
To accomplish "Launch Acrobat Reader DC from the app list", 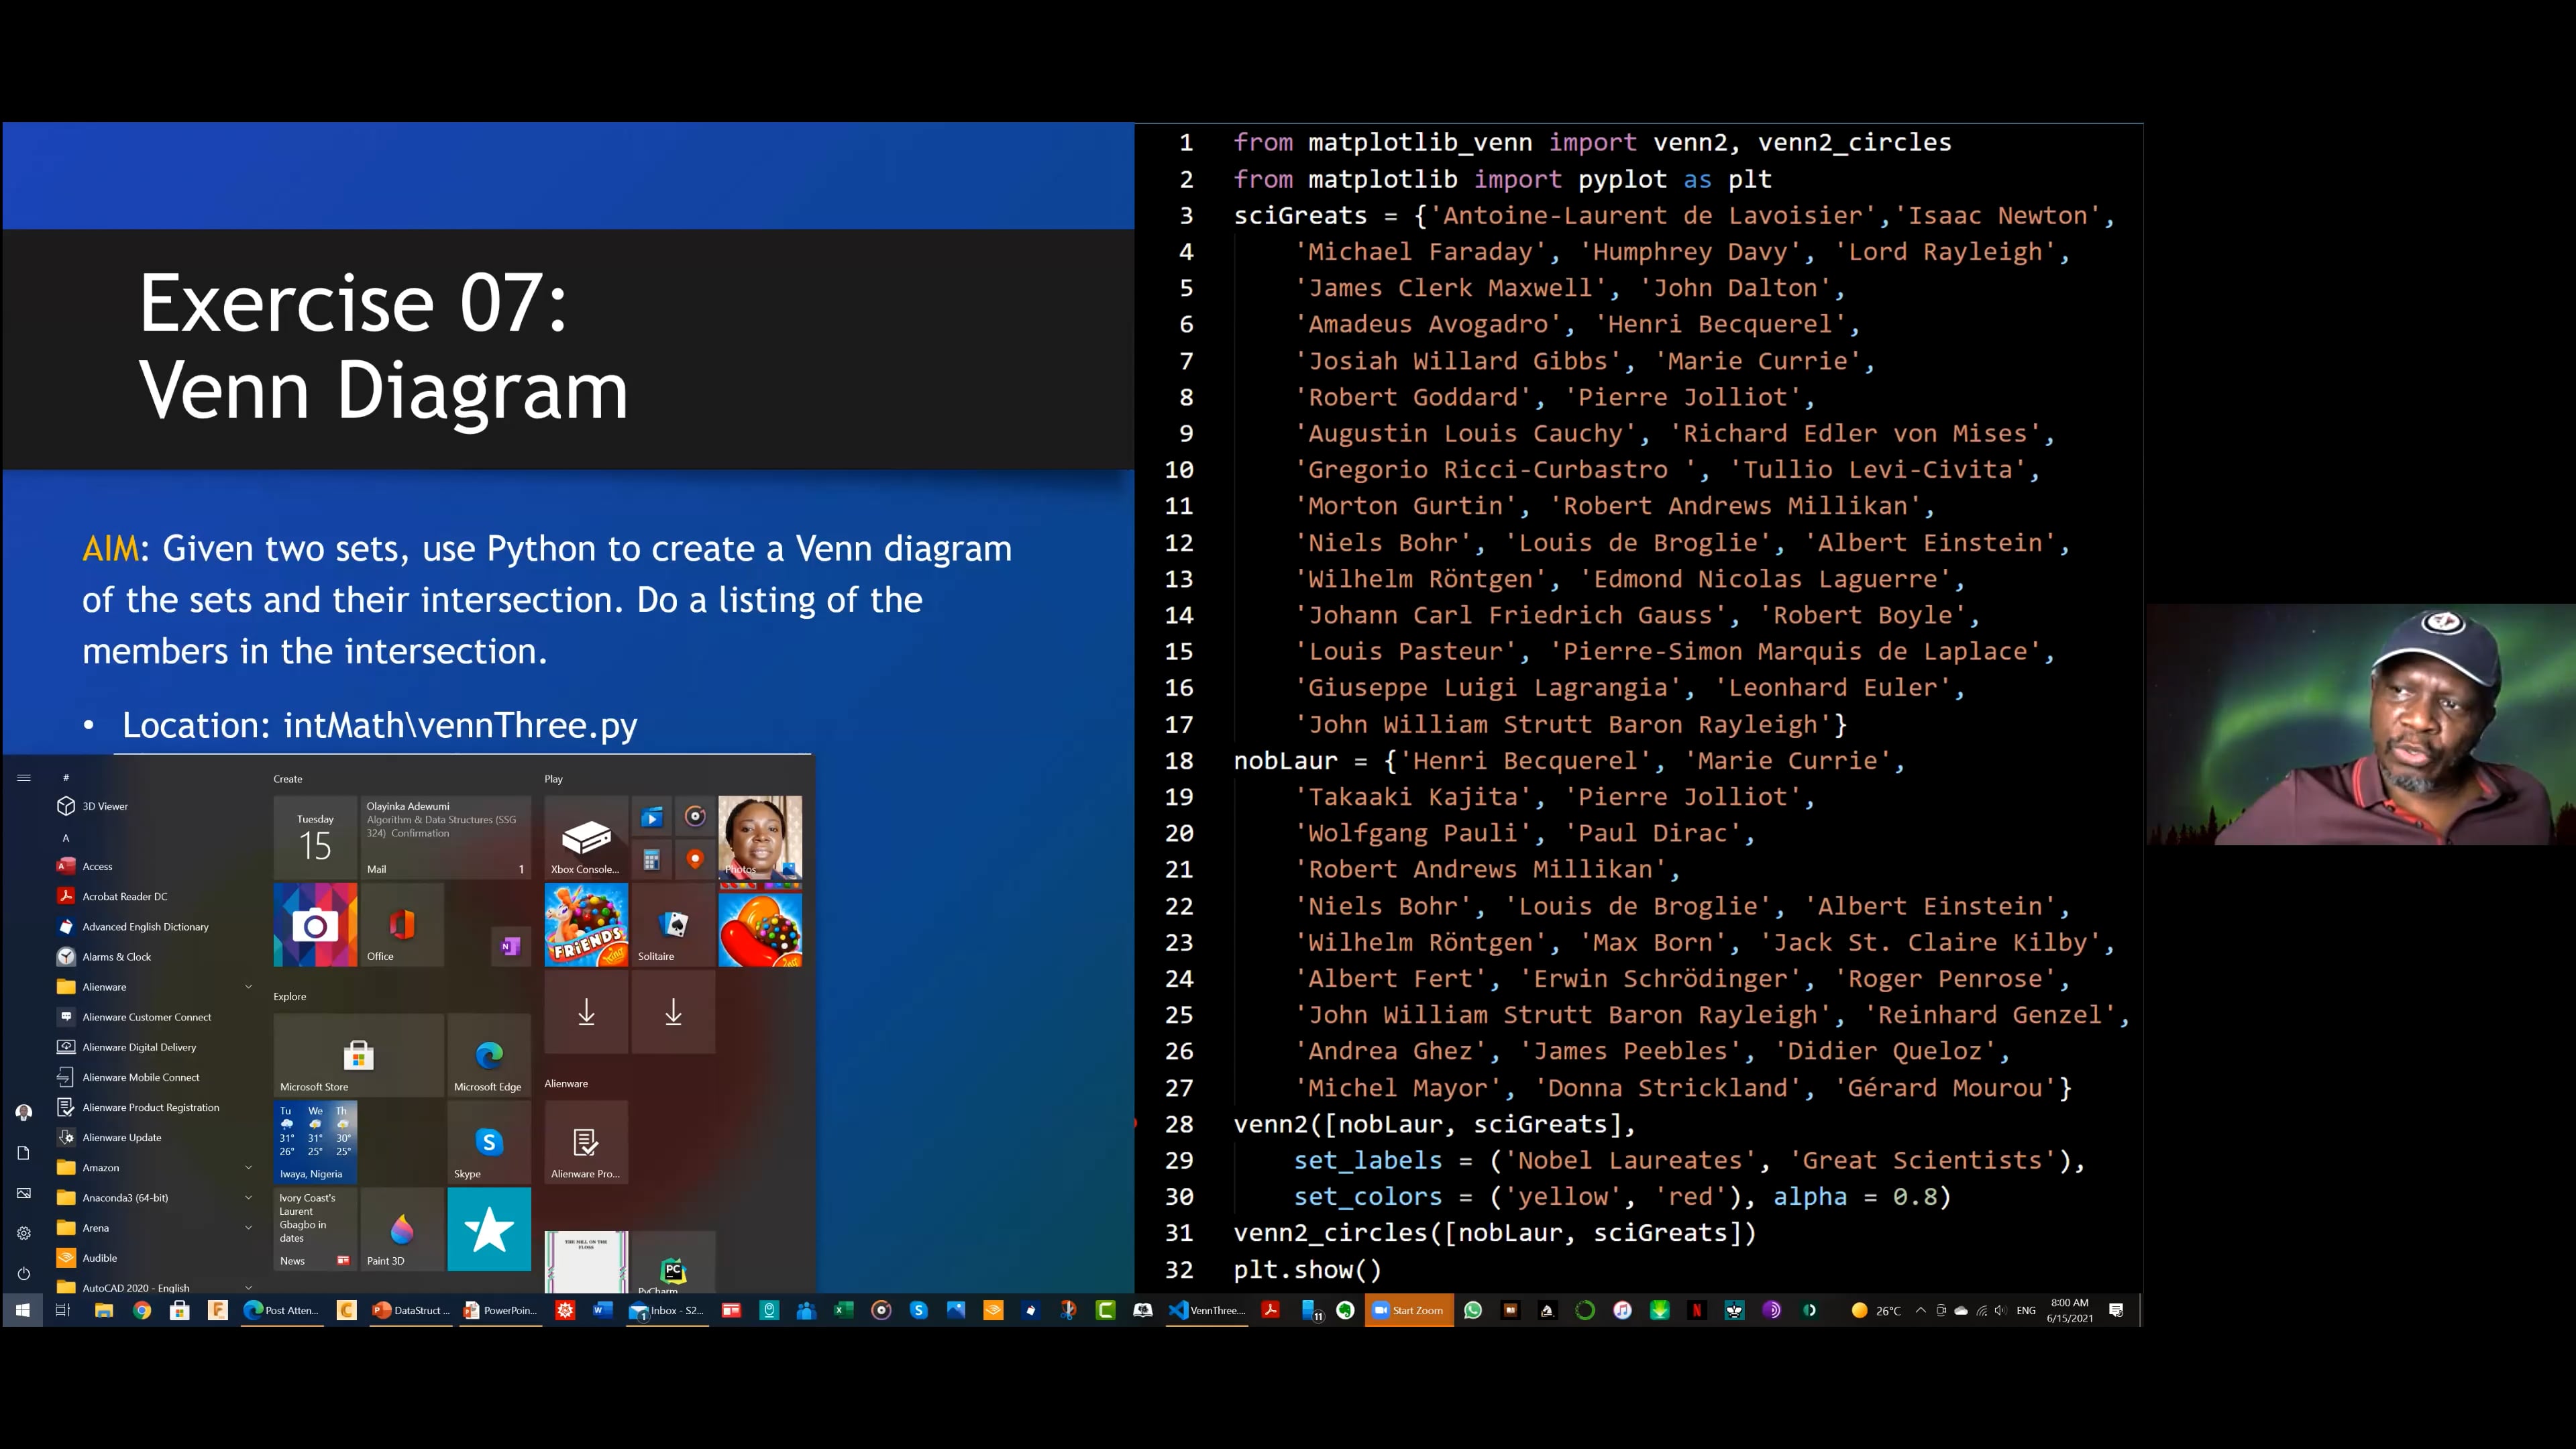I will coord(126,896).
